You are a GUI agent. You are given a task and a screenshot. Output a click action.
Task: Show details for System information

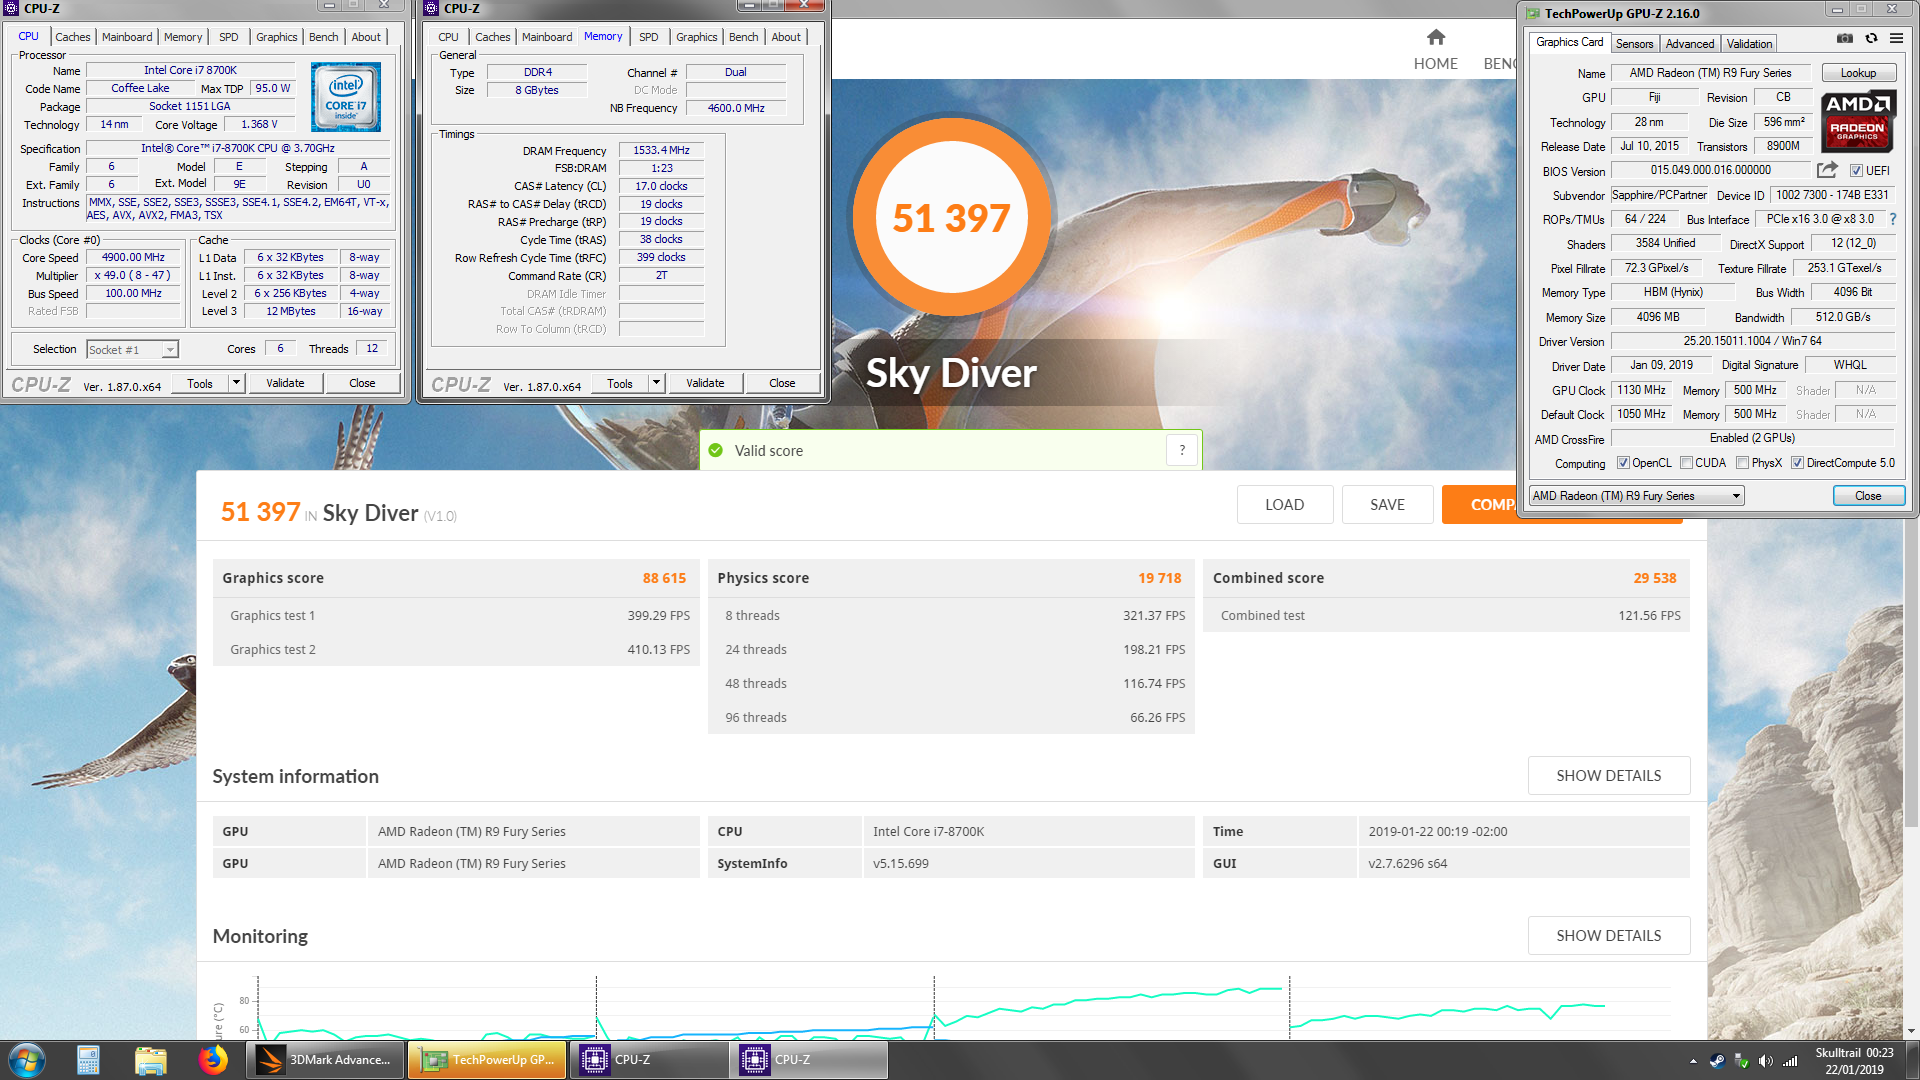point(1608,775)
